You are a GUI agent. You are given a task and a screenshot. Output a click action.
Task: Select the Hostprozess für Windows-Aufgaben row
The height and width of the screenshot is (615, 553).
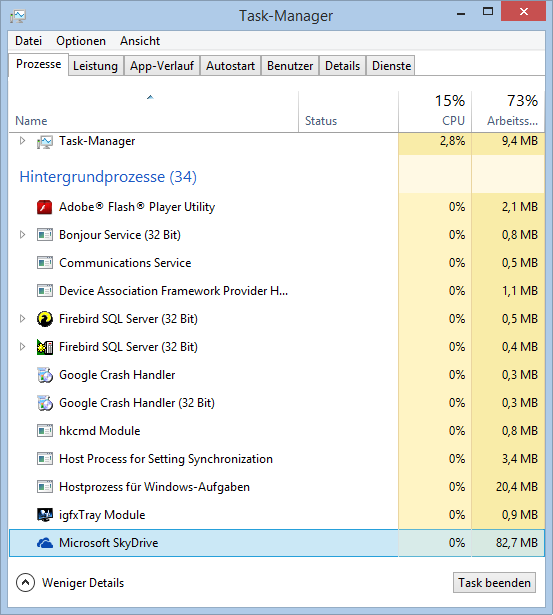point(277,487)
